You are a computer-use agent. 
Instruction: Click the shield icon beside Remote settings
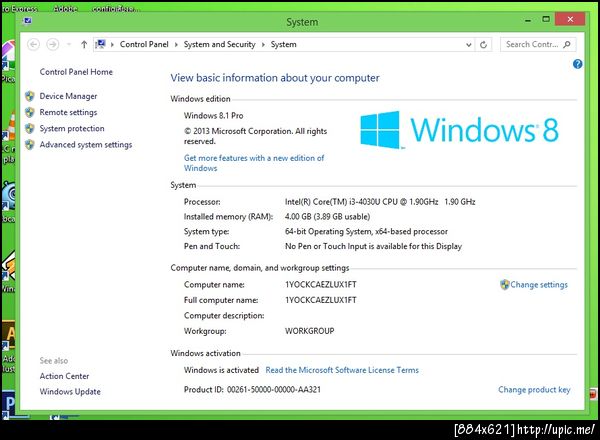pyautogui.click(x=30, y=112)
